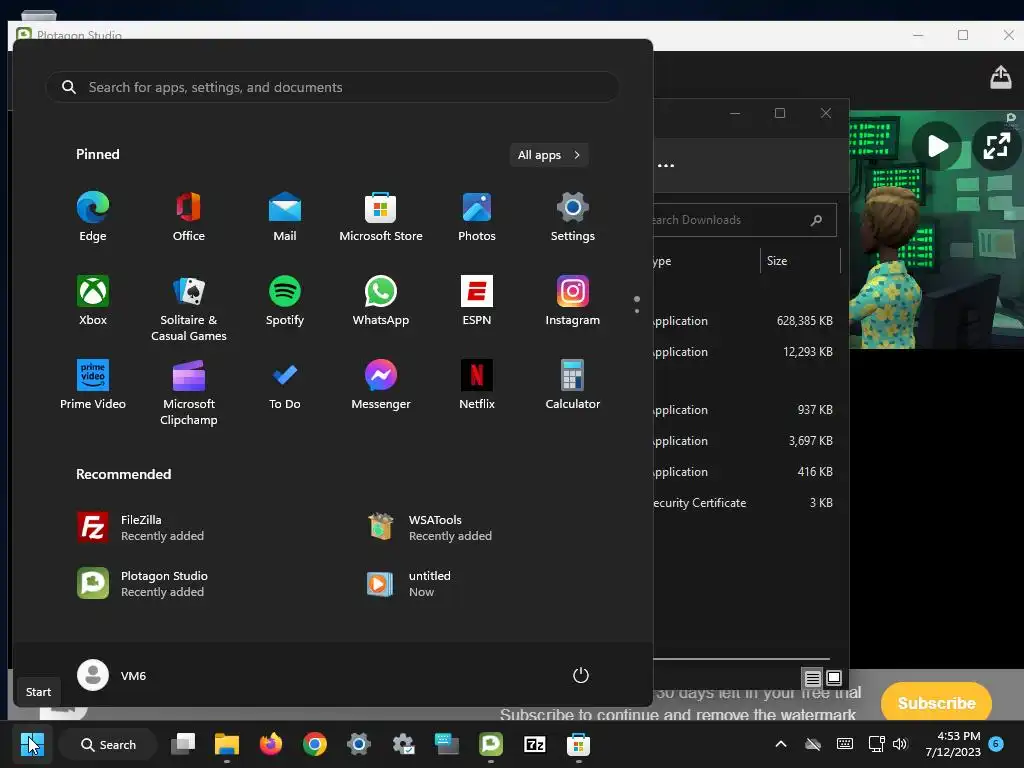Launch the ESPN app
The width and height of the screenshot is (1024, 768).
click(x=477, y=301)
